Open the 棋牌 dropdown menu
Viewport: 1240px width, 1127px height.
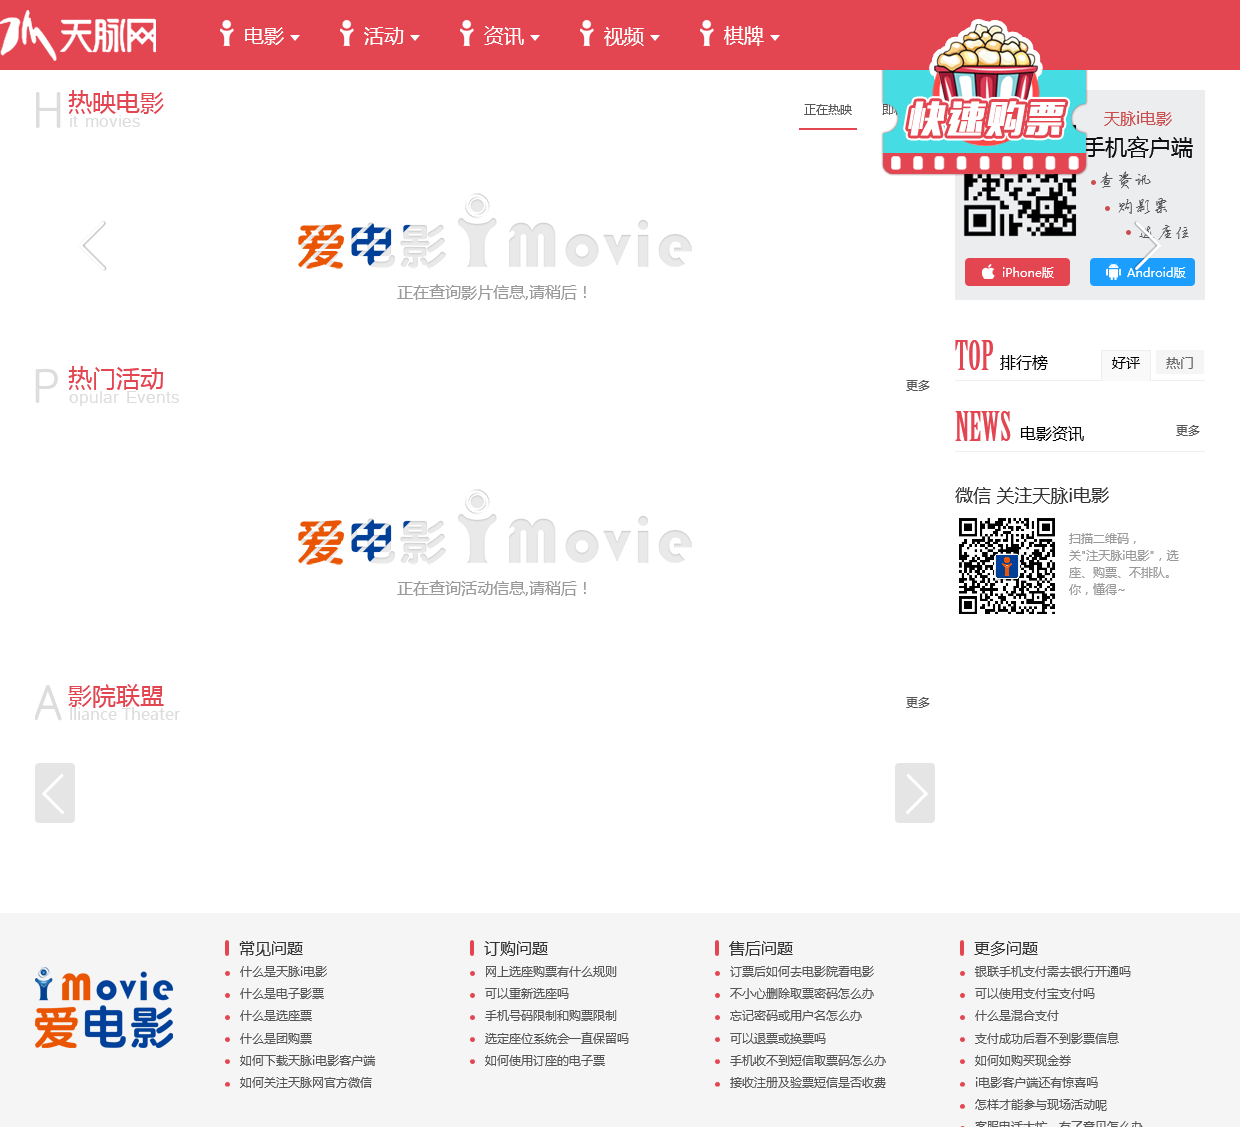click(x=740, y=35)
